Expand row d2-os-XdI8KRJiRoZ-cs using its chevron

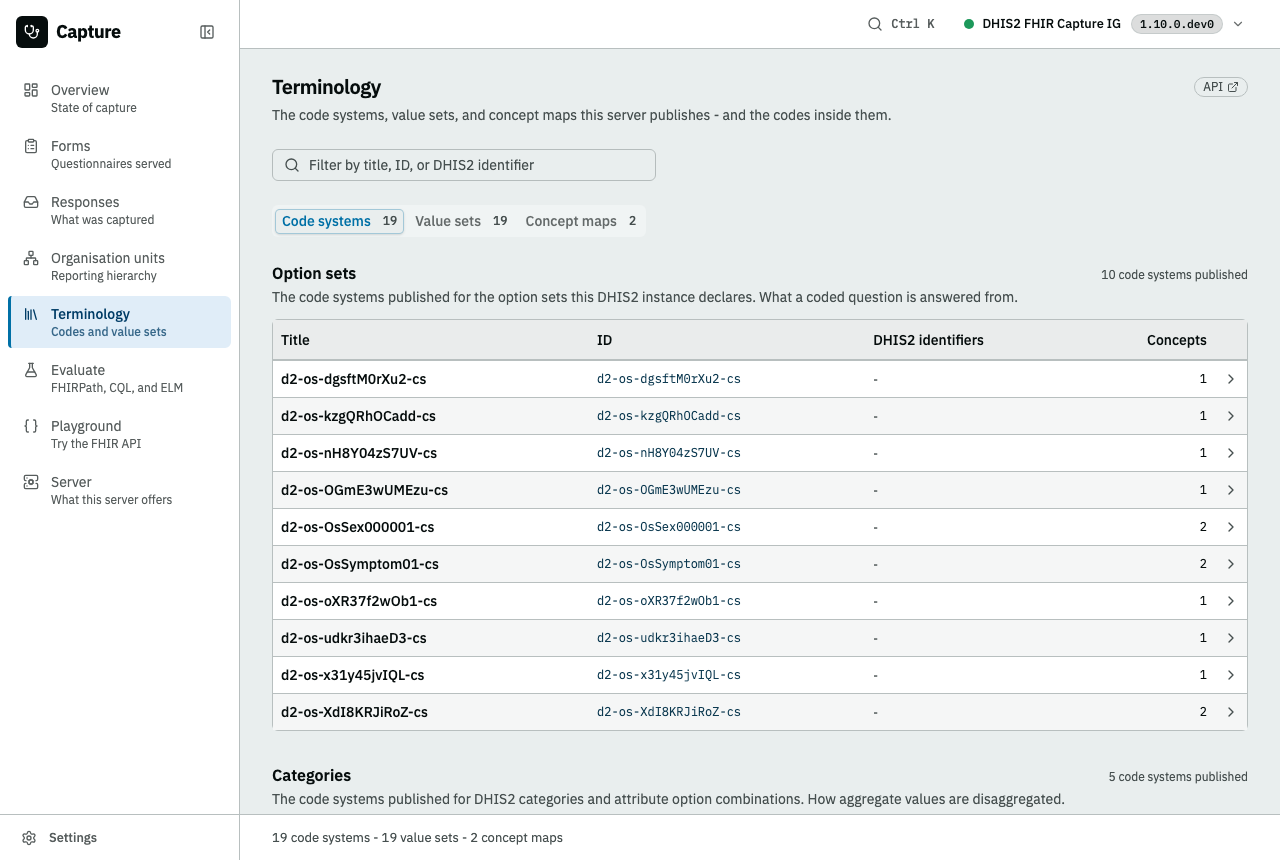point(1231,712)
